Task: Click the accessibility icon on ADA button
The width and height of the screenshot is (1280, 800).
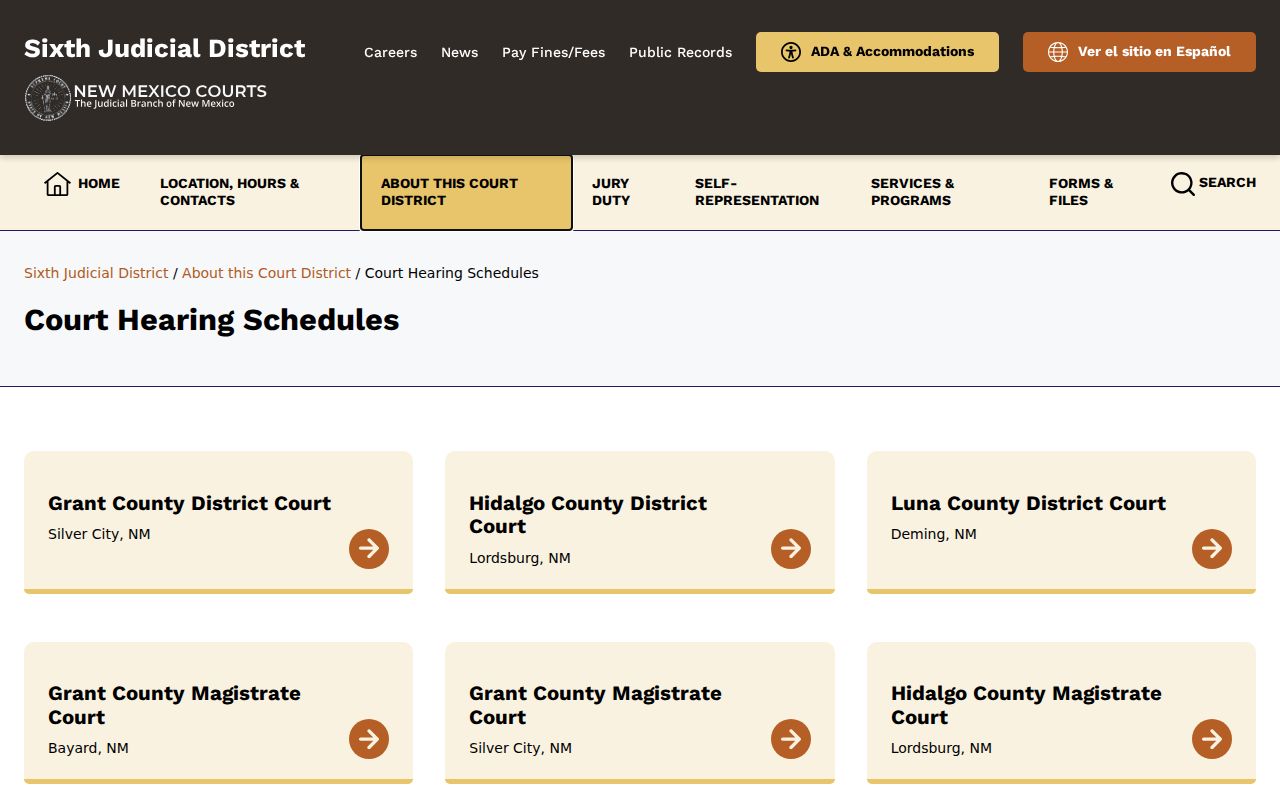Action: [x=791, y=52]
